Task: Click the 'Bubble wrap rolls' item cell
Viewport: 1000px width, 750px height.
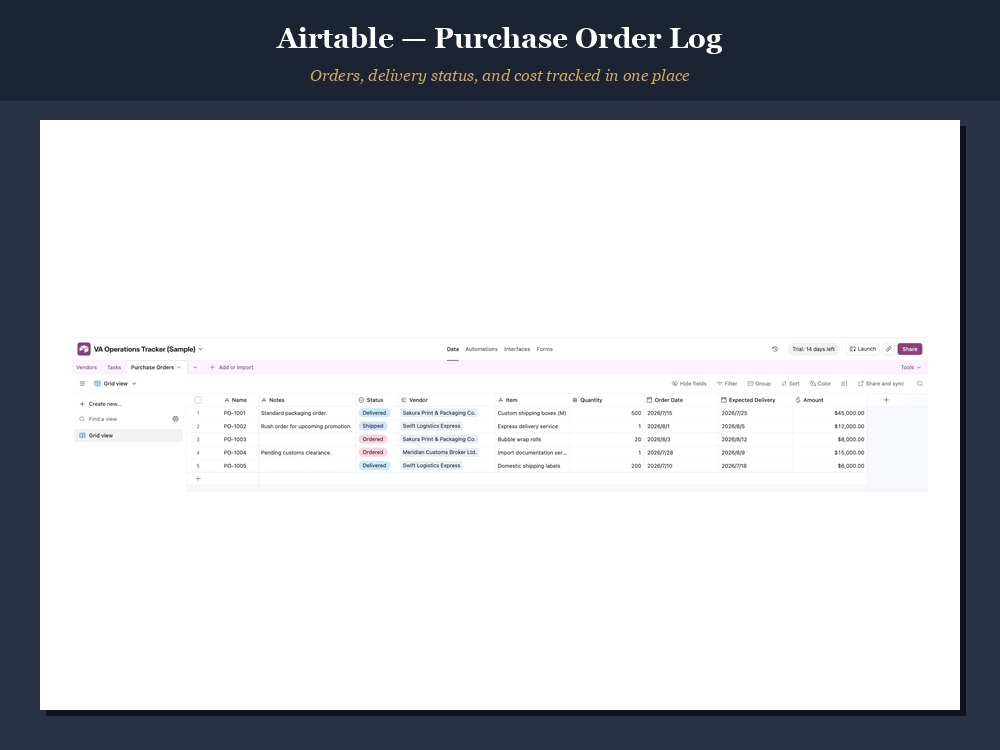Action: pos(533,439)
